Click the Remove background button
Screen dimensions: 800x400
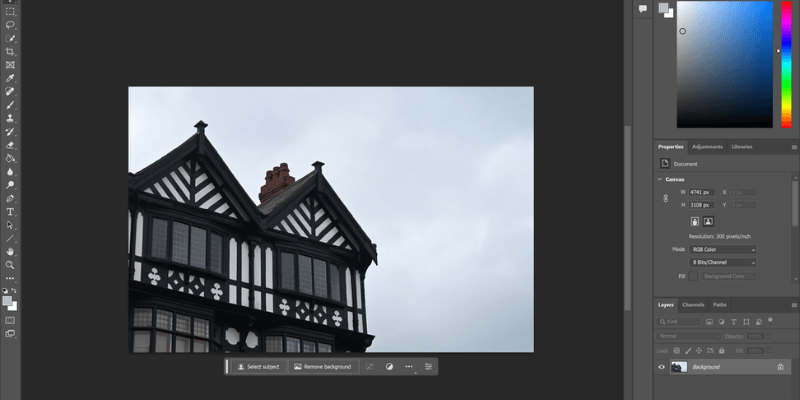(322, 367)
